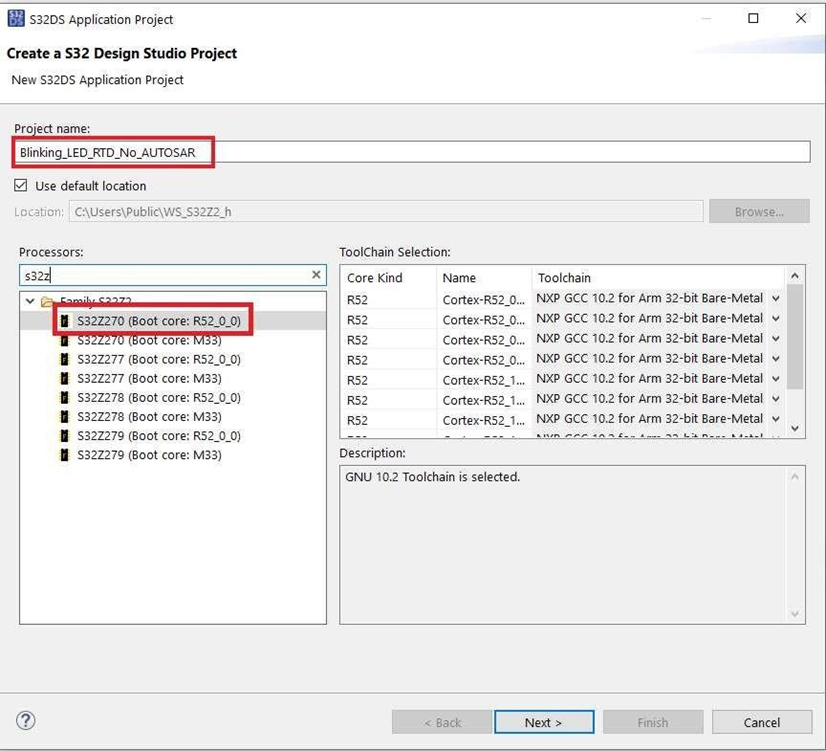
Task: Select S32Z278 (Boot core: M33) processor
Action: (x=149, y=417)
